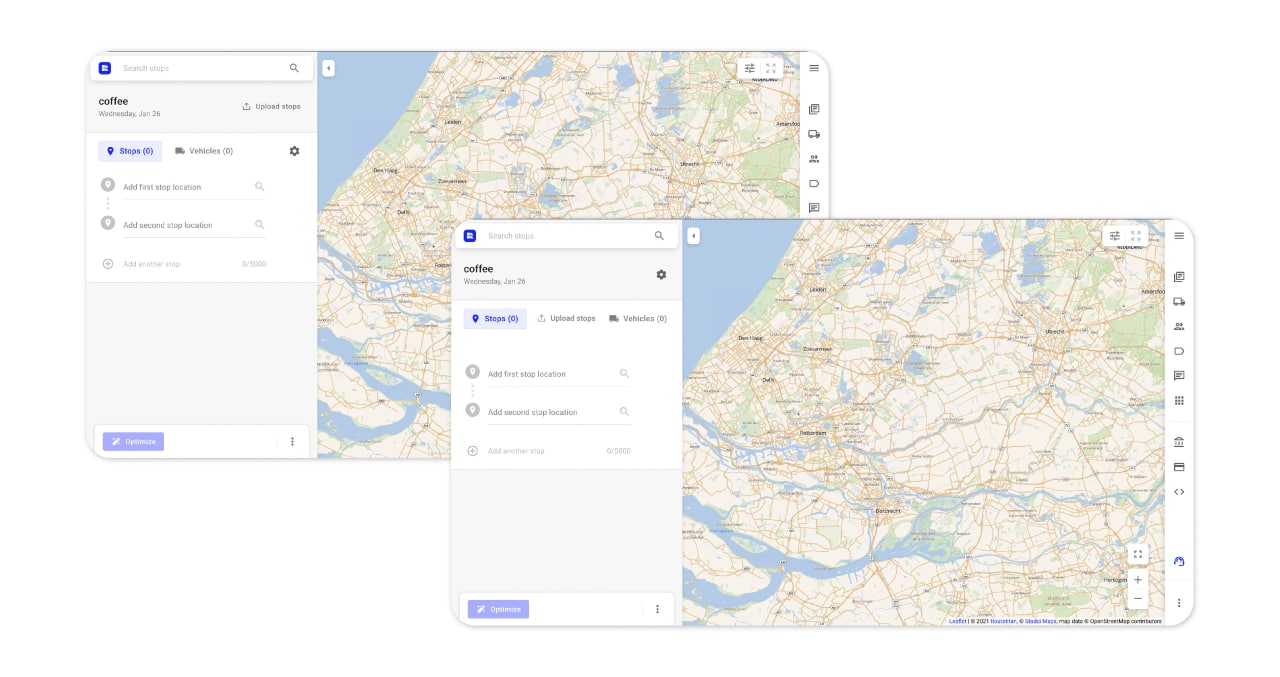Click collapse-map arrows icon in front window
Viewport: 1280px width, 677px height.
[x=1136, y=236]
